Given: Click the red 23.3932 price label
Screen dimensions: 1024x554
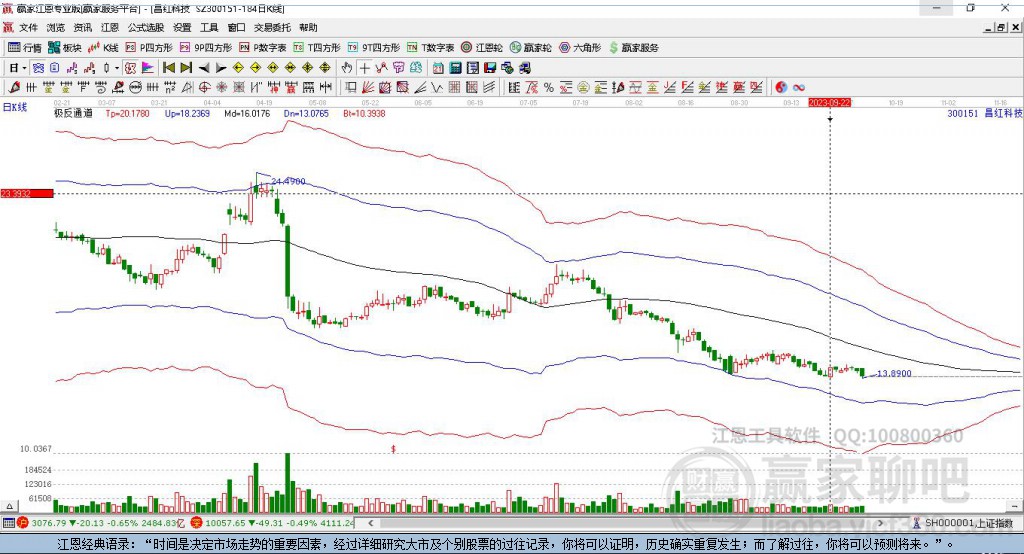Looking at the screenshot, I should click(x=27, y=193).
